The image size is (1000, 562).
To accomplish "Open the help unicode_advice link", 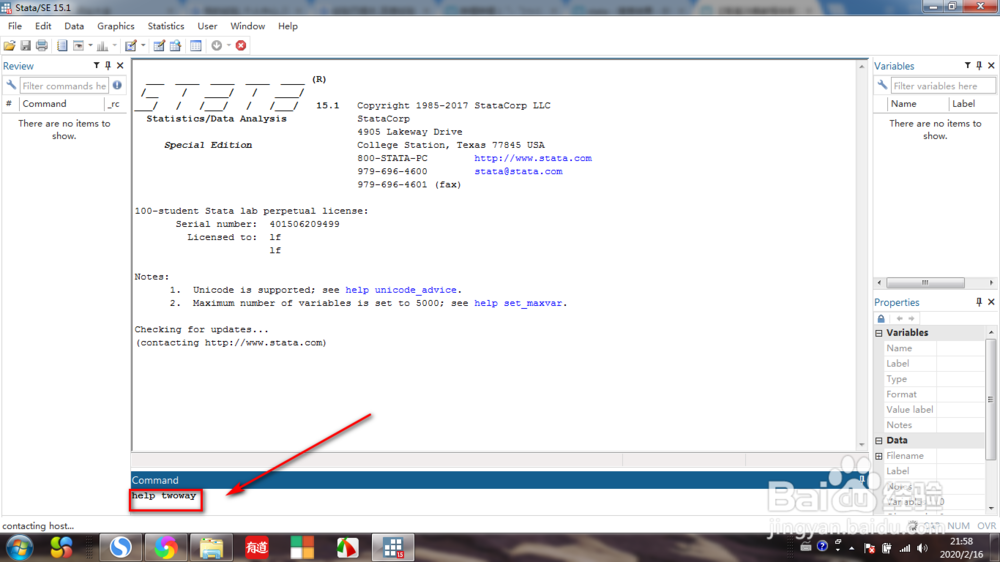I will tap(401, 290).
